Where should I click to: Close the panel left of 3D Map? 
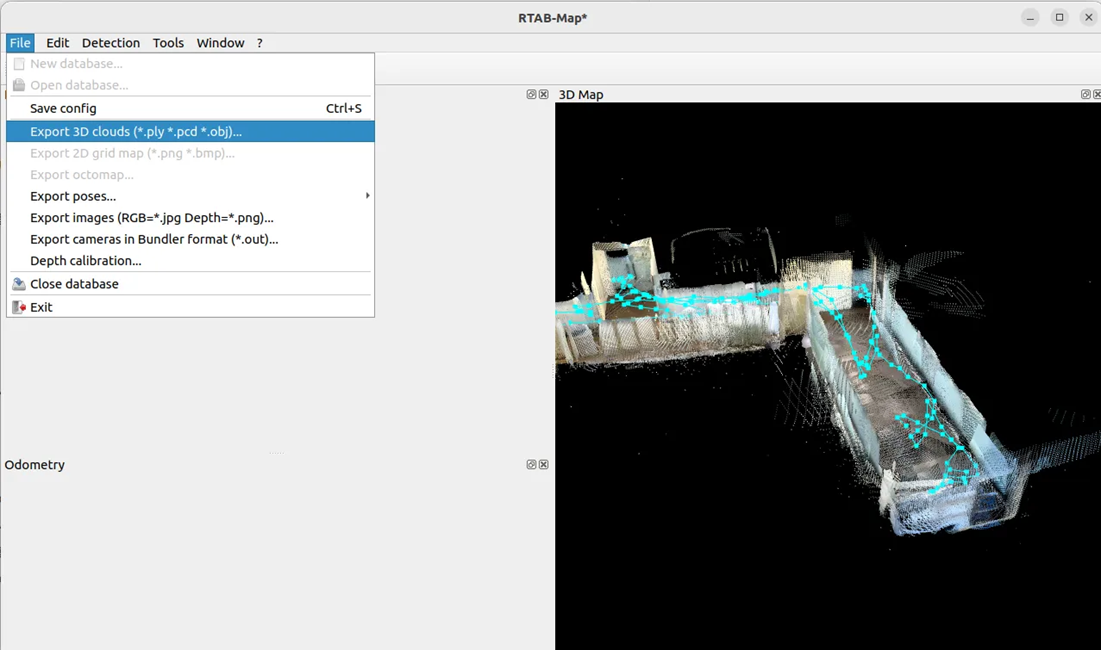pyautogui.click(x=543, y=94)
